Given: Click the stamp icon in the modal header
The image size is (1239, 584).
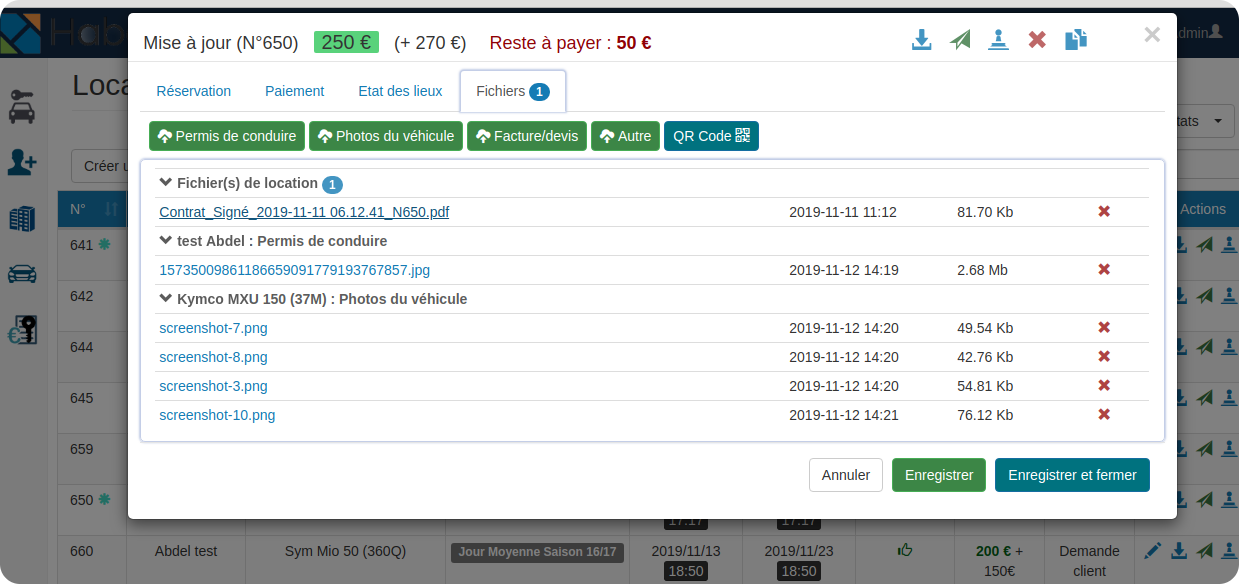Looking at the screenshot, I should pos(998,40).
